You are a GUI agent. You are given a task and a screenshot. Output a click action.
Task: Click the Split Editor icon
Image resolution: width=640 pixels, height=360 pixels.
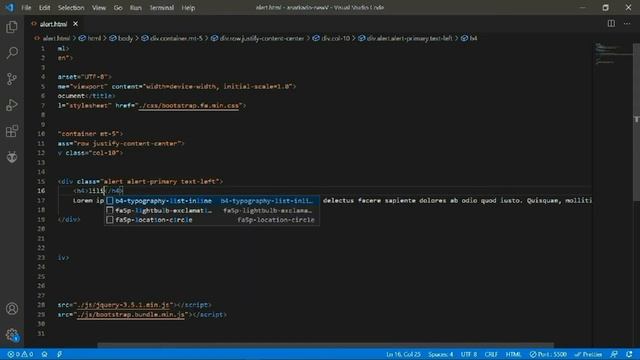coord(611,24)
